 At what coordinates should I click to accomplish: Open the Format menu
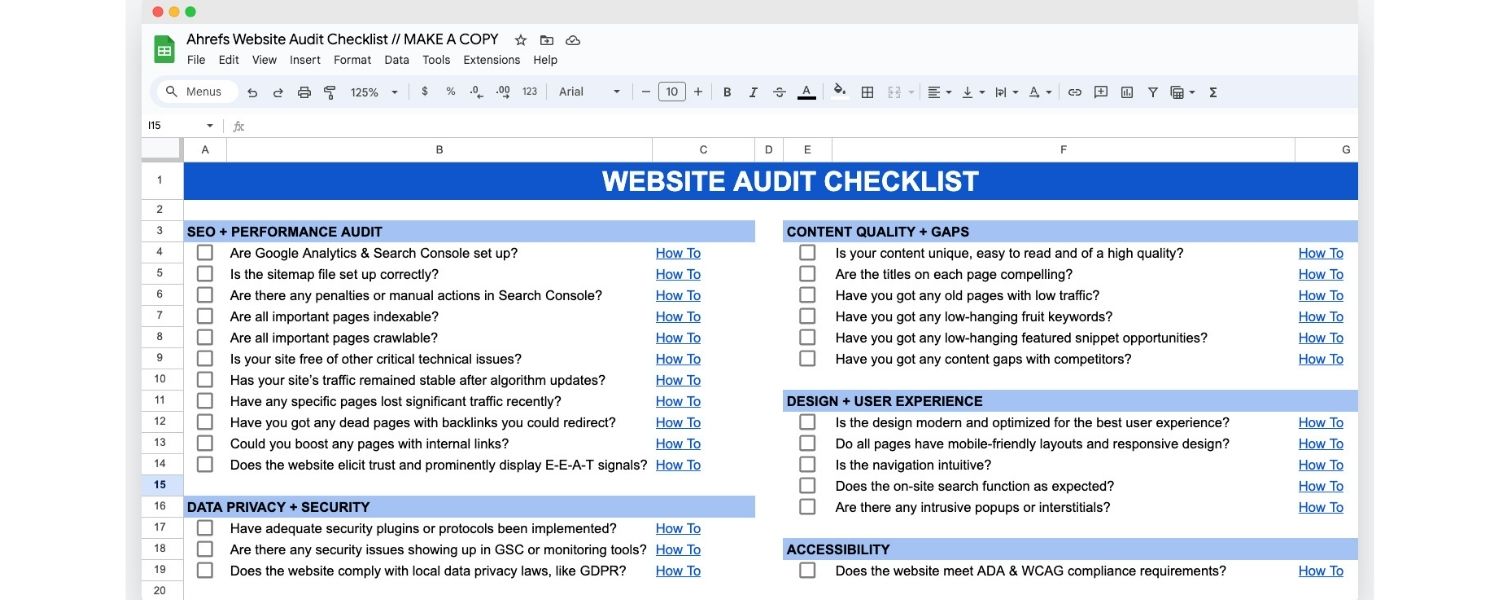[x=352, y=60]
